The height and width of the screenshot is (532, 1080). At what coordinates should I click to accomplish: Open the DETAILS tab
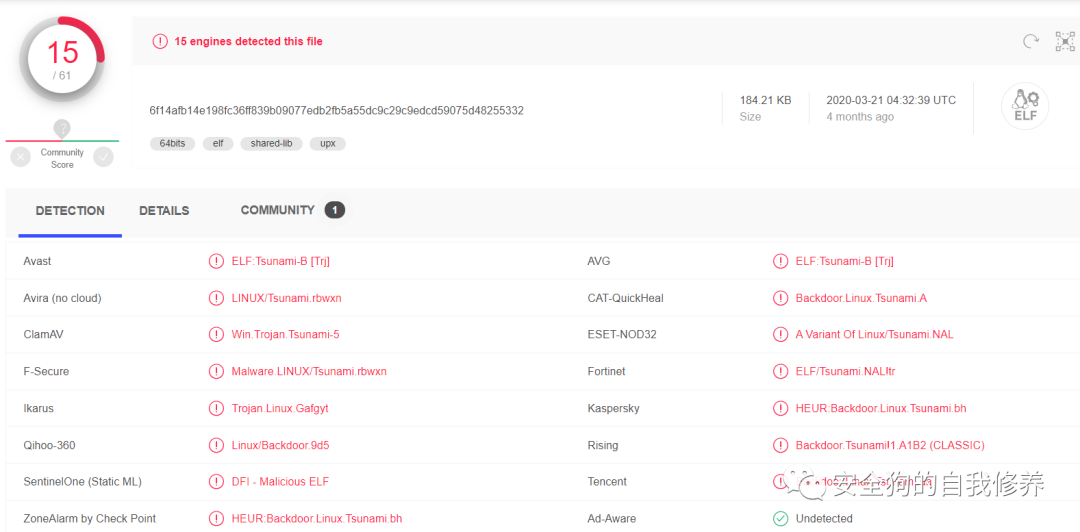[164, 211]
